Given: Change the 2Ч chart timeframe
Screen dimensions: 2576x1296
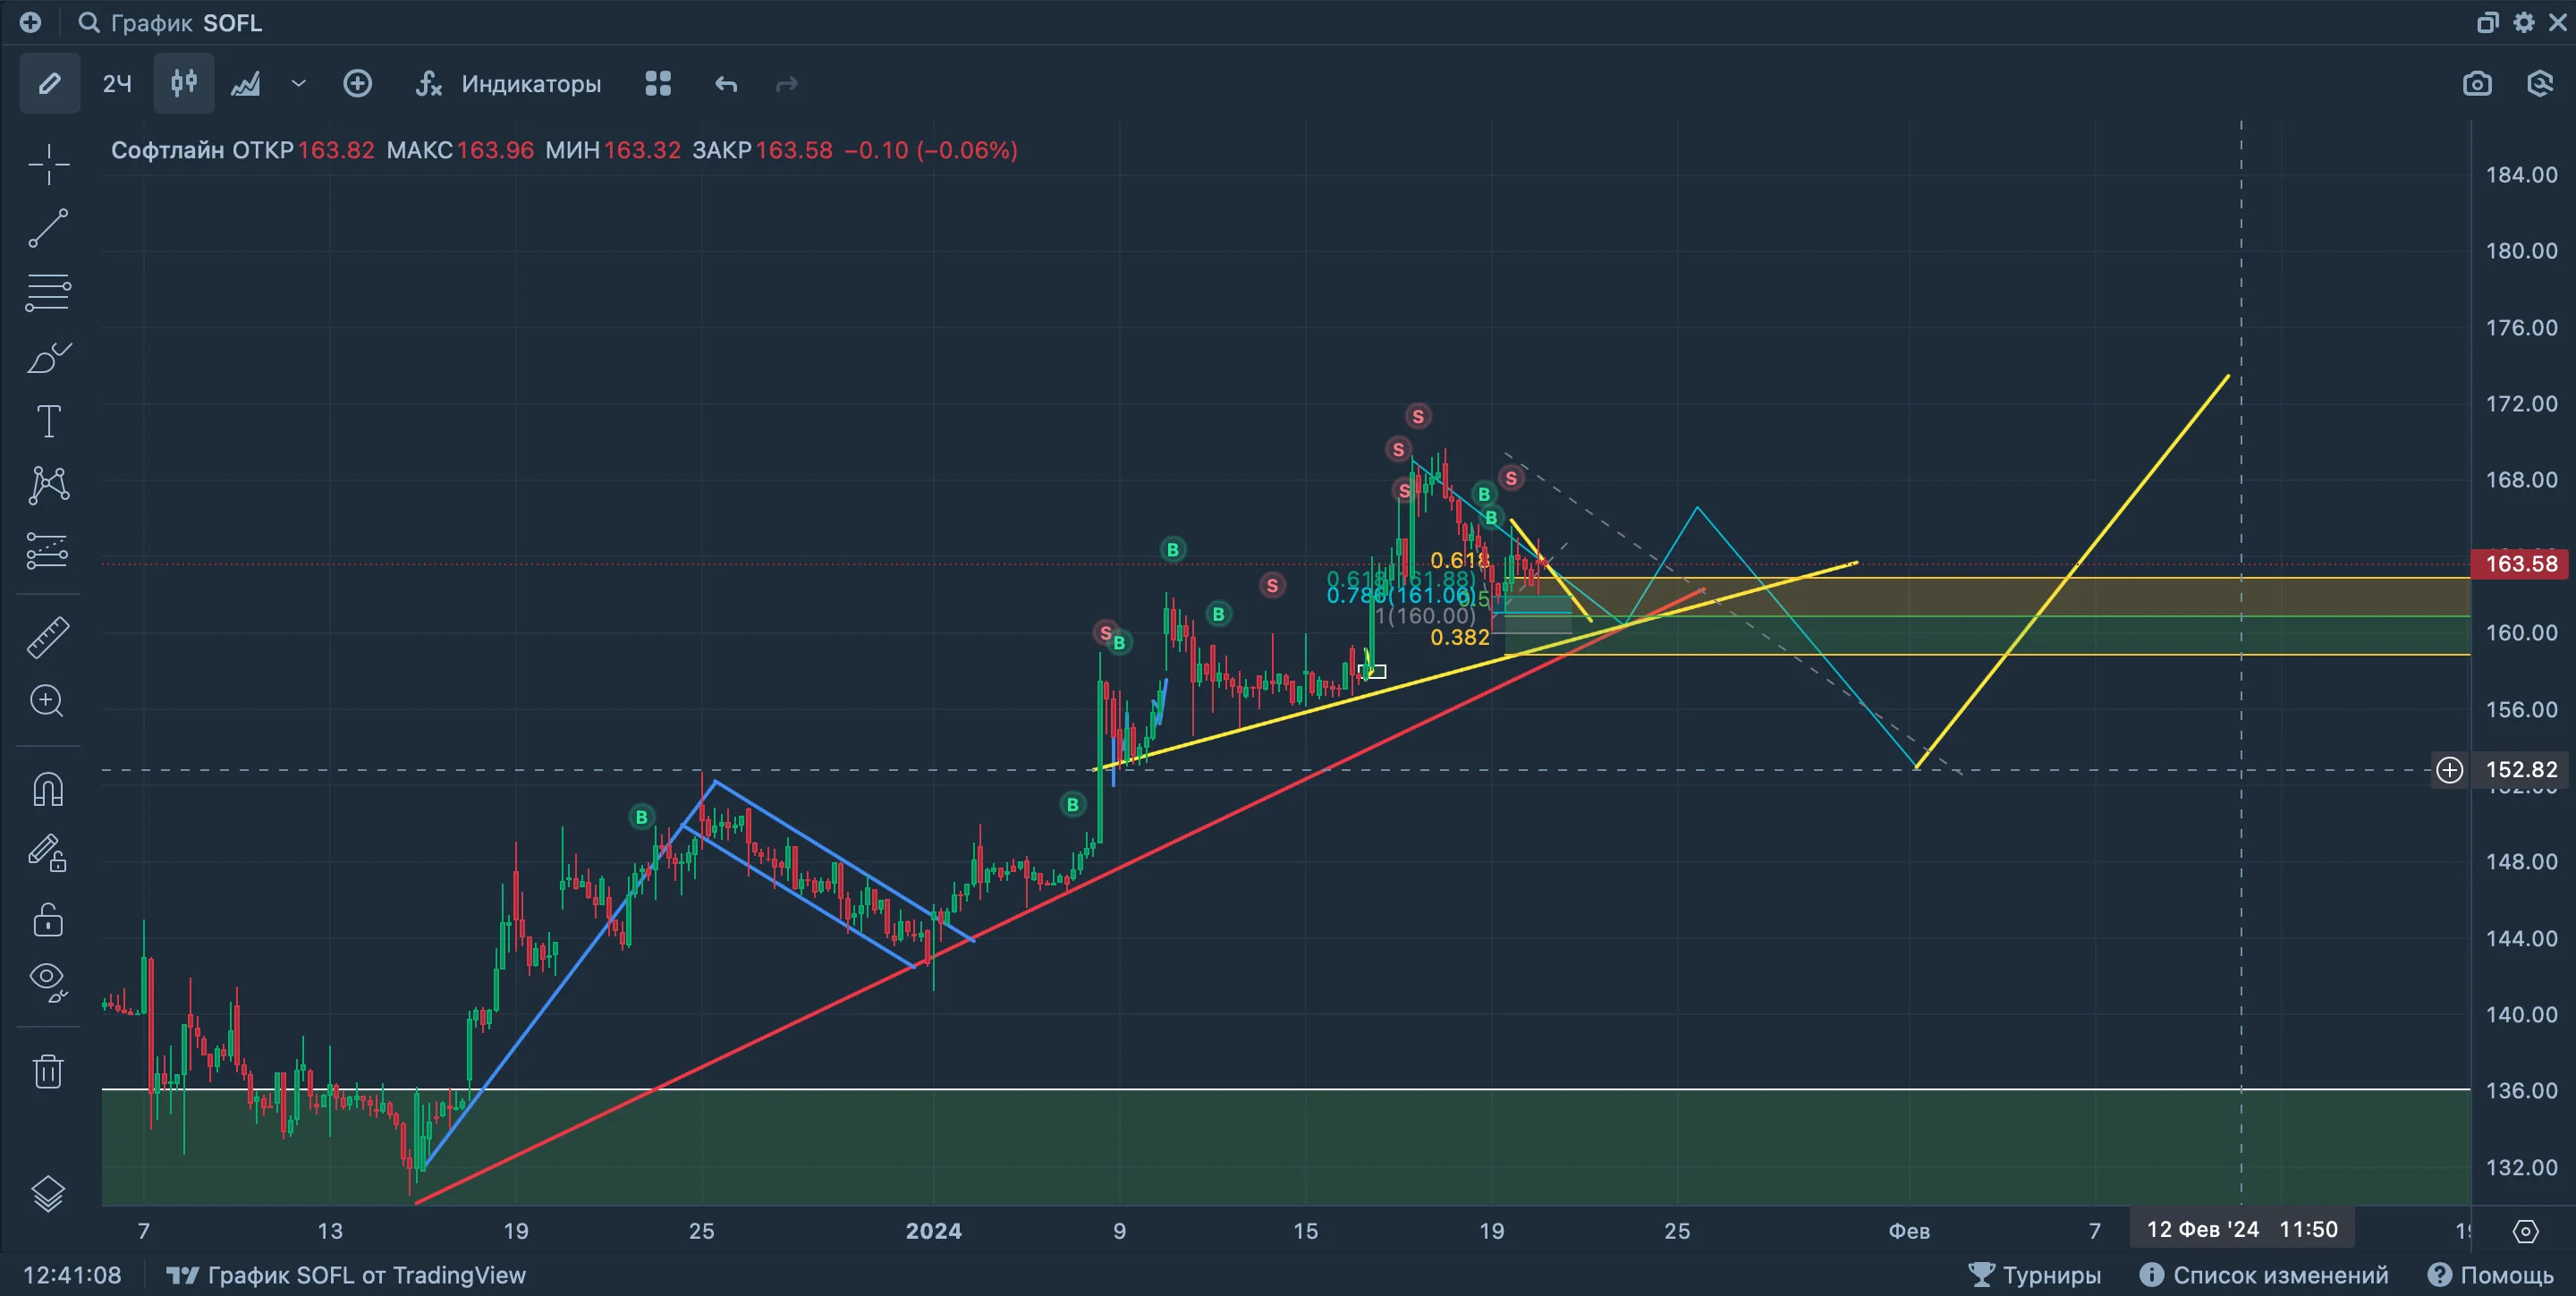Looking at the screenshot, I should click(117, 83).
